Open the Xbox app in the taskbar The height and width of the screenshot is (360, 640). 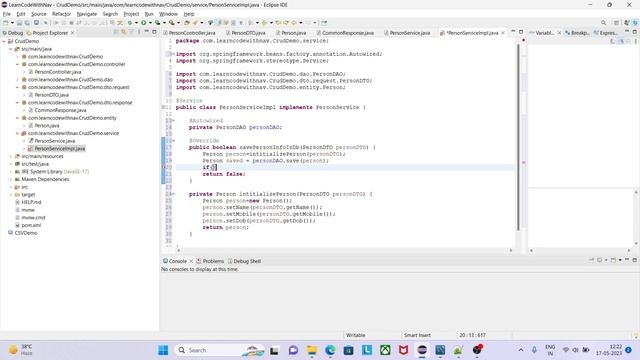click(x=385, y=350)
